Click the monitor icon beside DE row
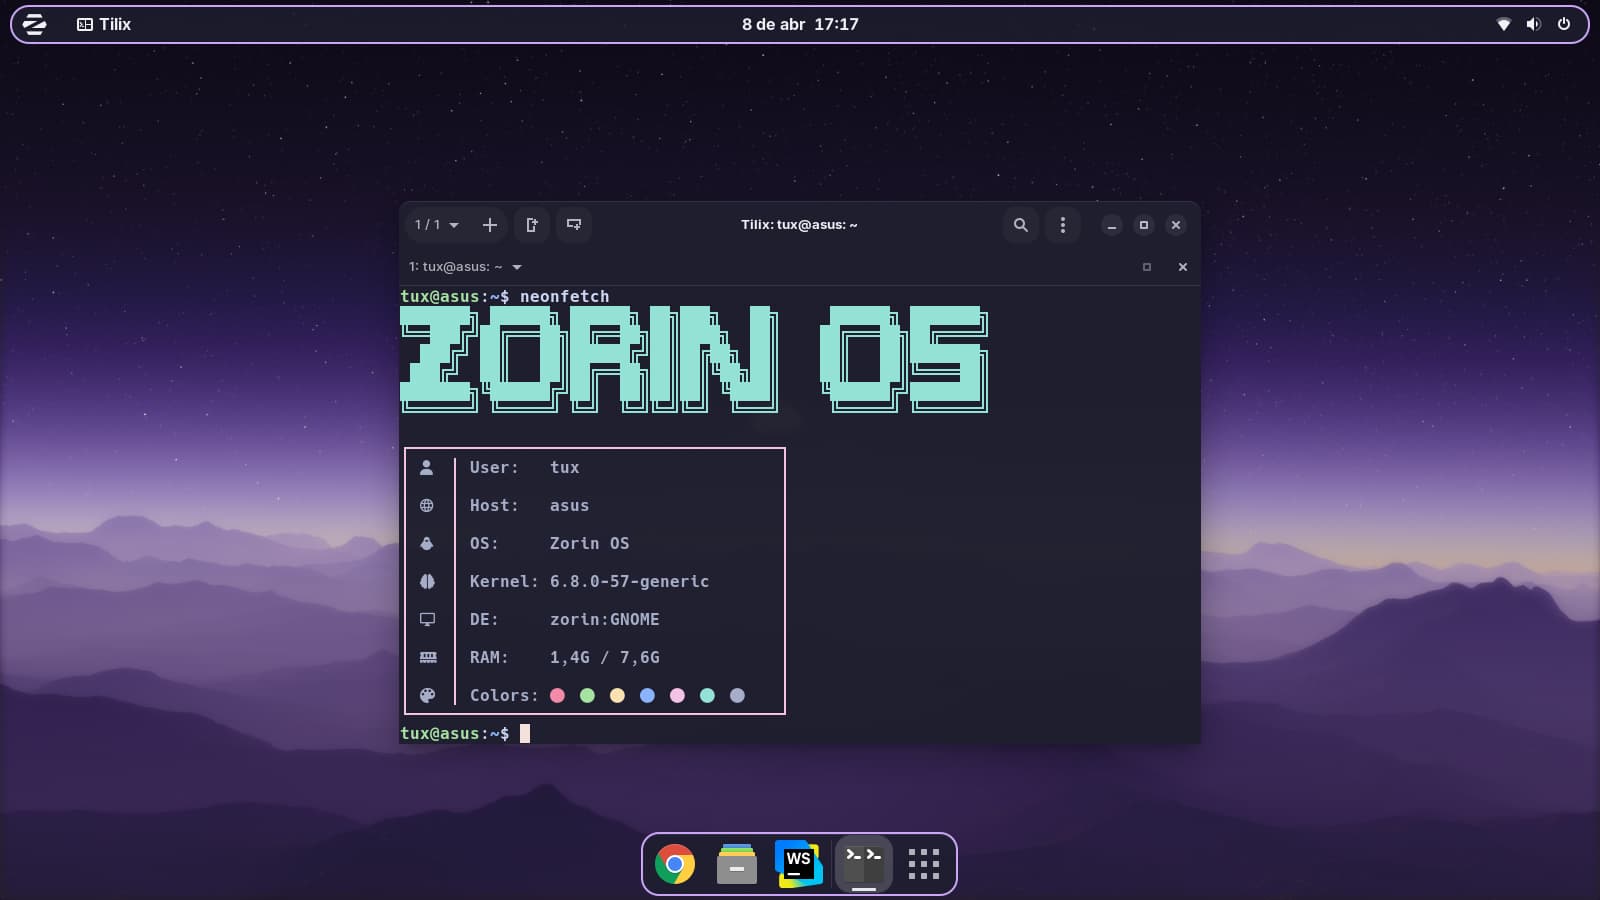 coord(427,619)
